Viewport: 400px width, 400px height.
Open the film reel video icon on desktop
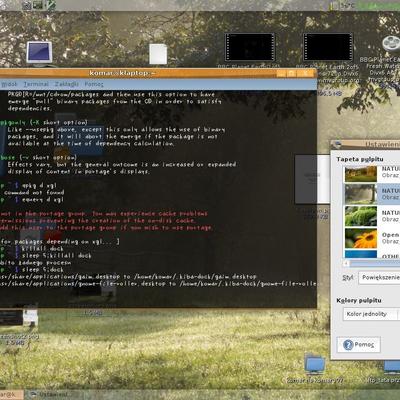(x=391, y=44)
